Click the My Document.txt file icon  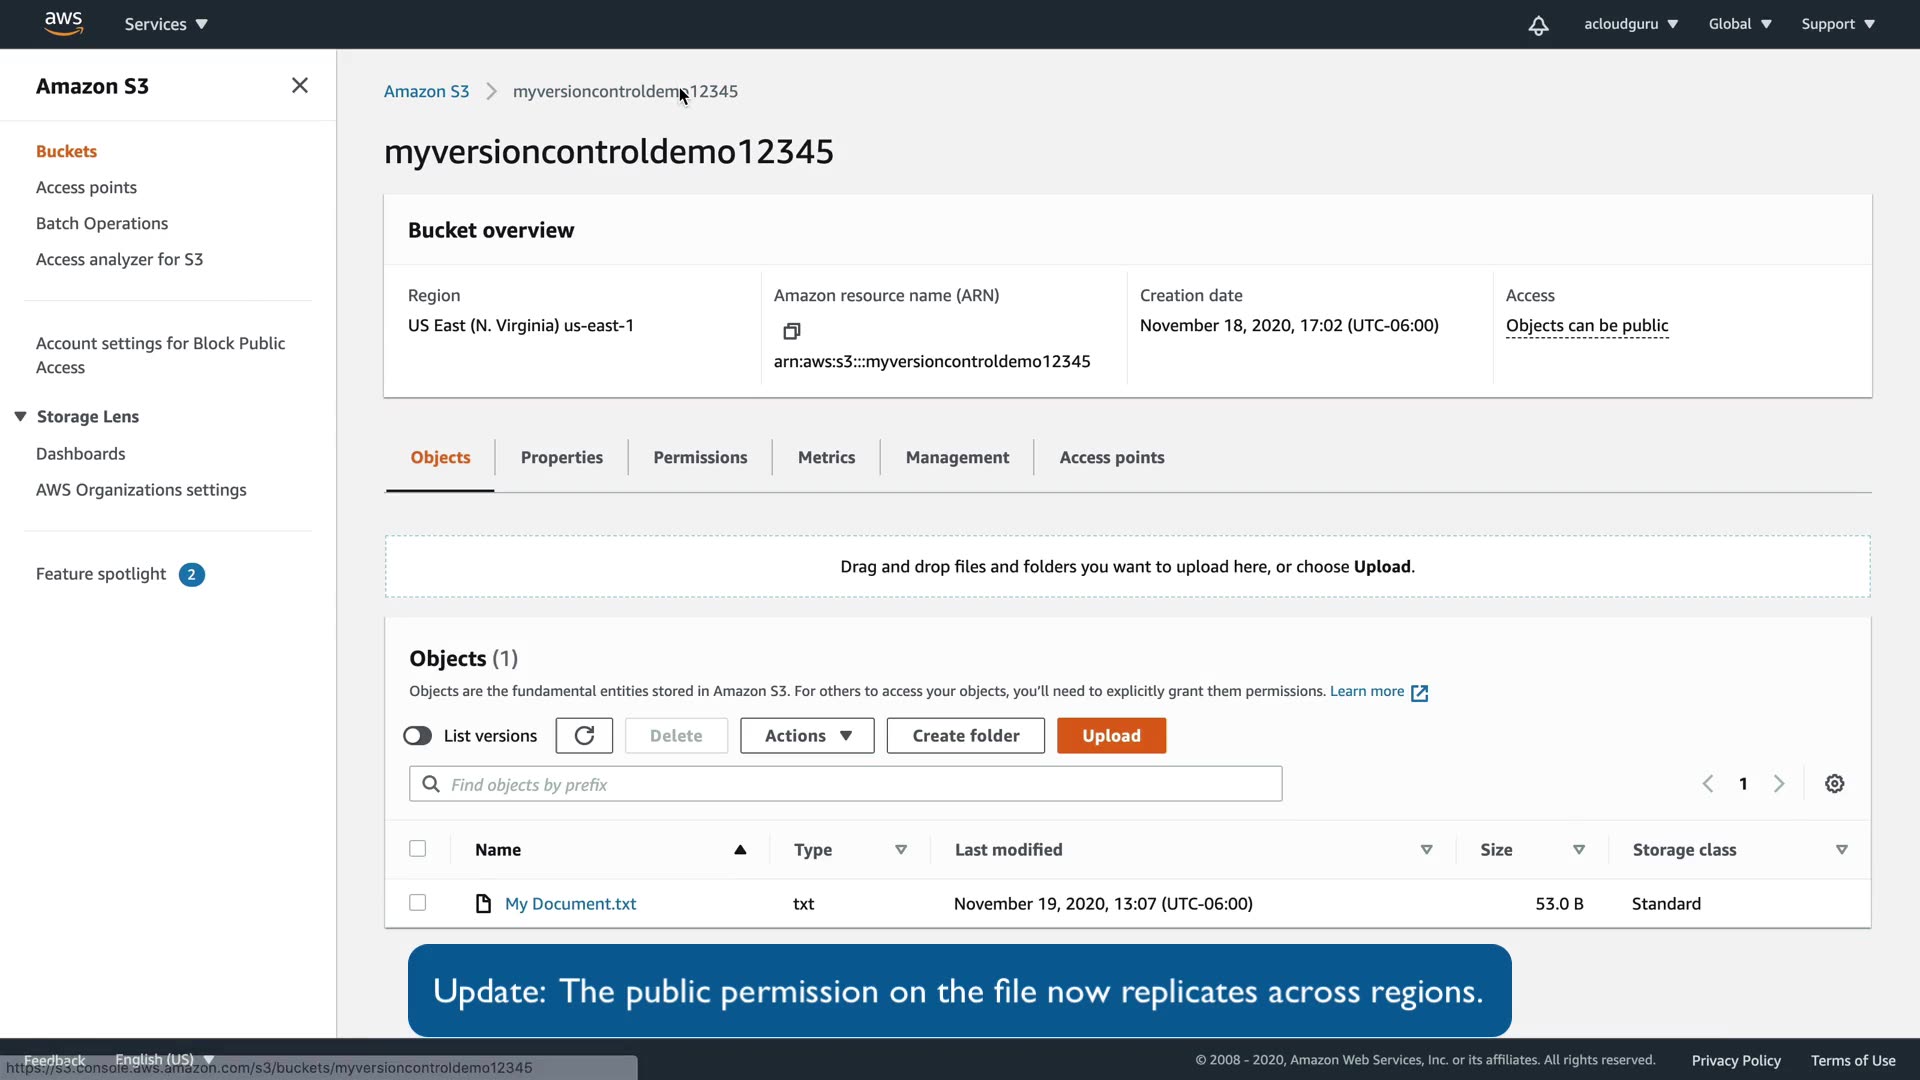pos(484,904)
